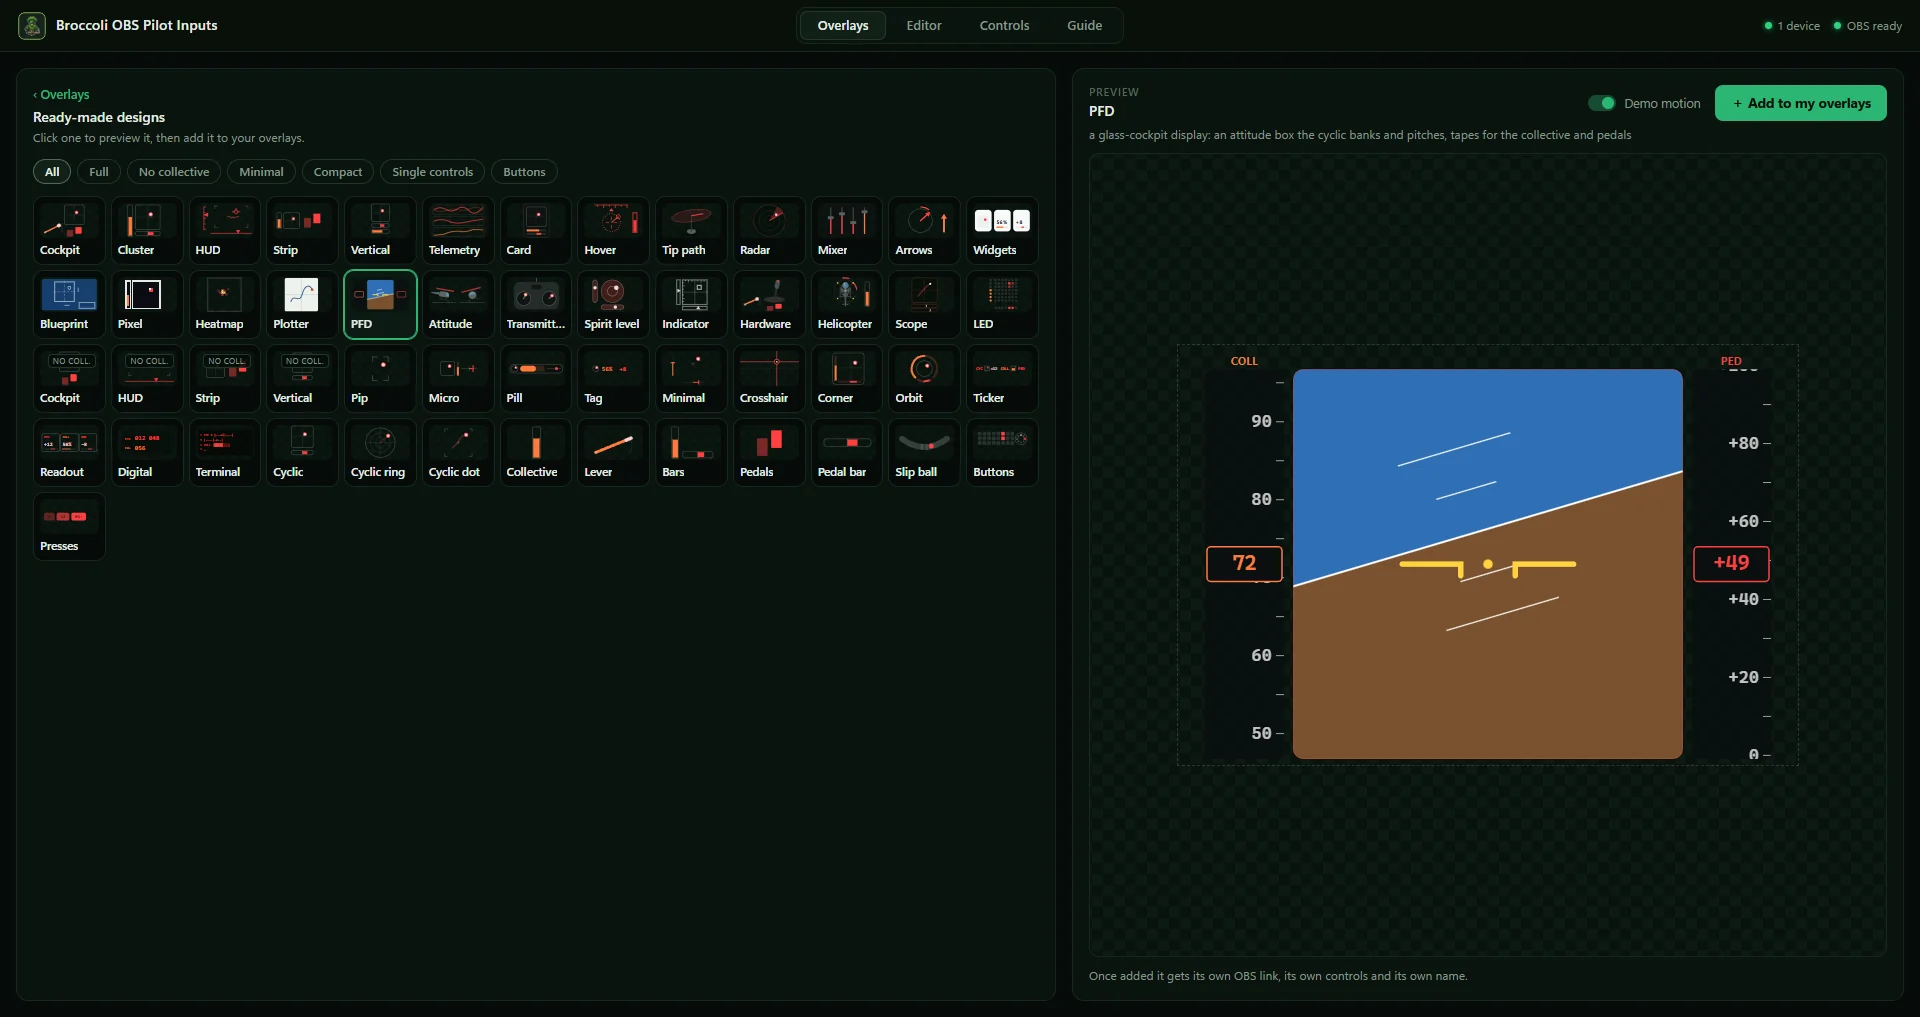Preview the Terminal design
The height and width of the screenshot is (1017, 1920).
[x=225, y=453]
